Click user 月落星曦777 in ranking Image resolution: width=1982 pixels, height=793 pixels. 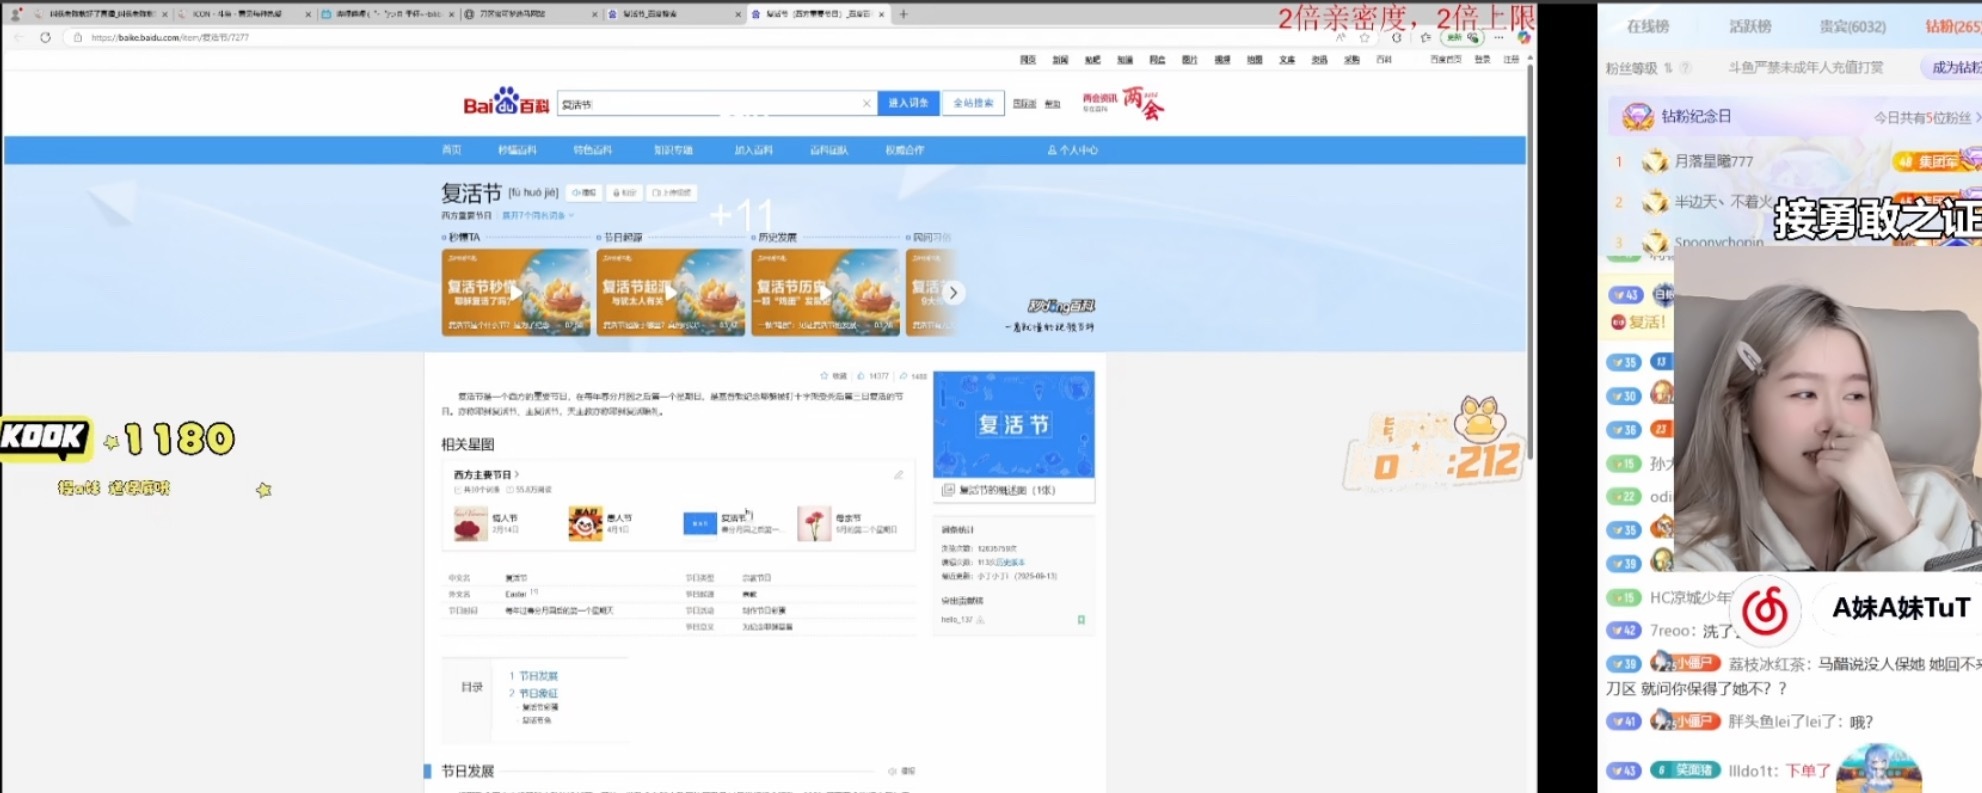pyautogui.click(x=1713, y=161)
